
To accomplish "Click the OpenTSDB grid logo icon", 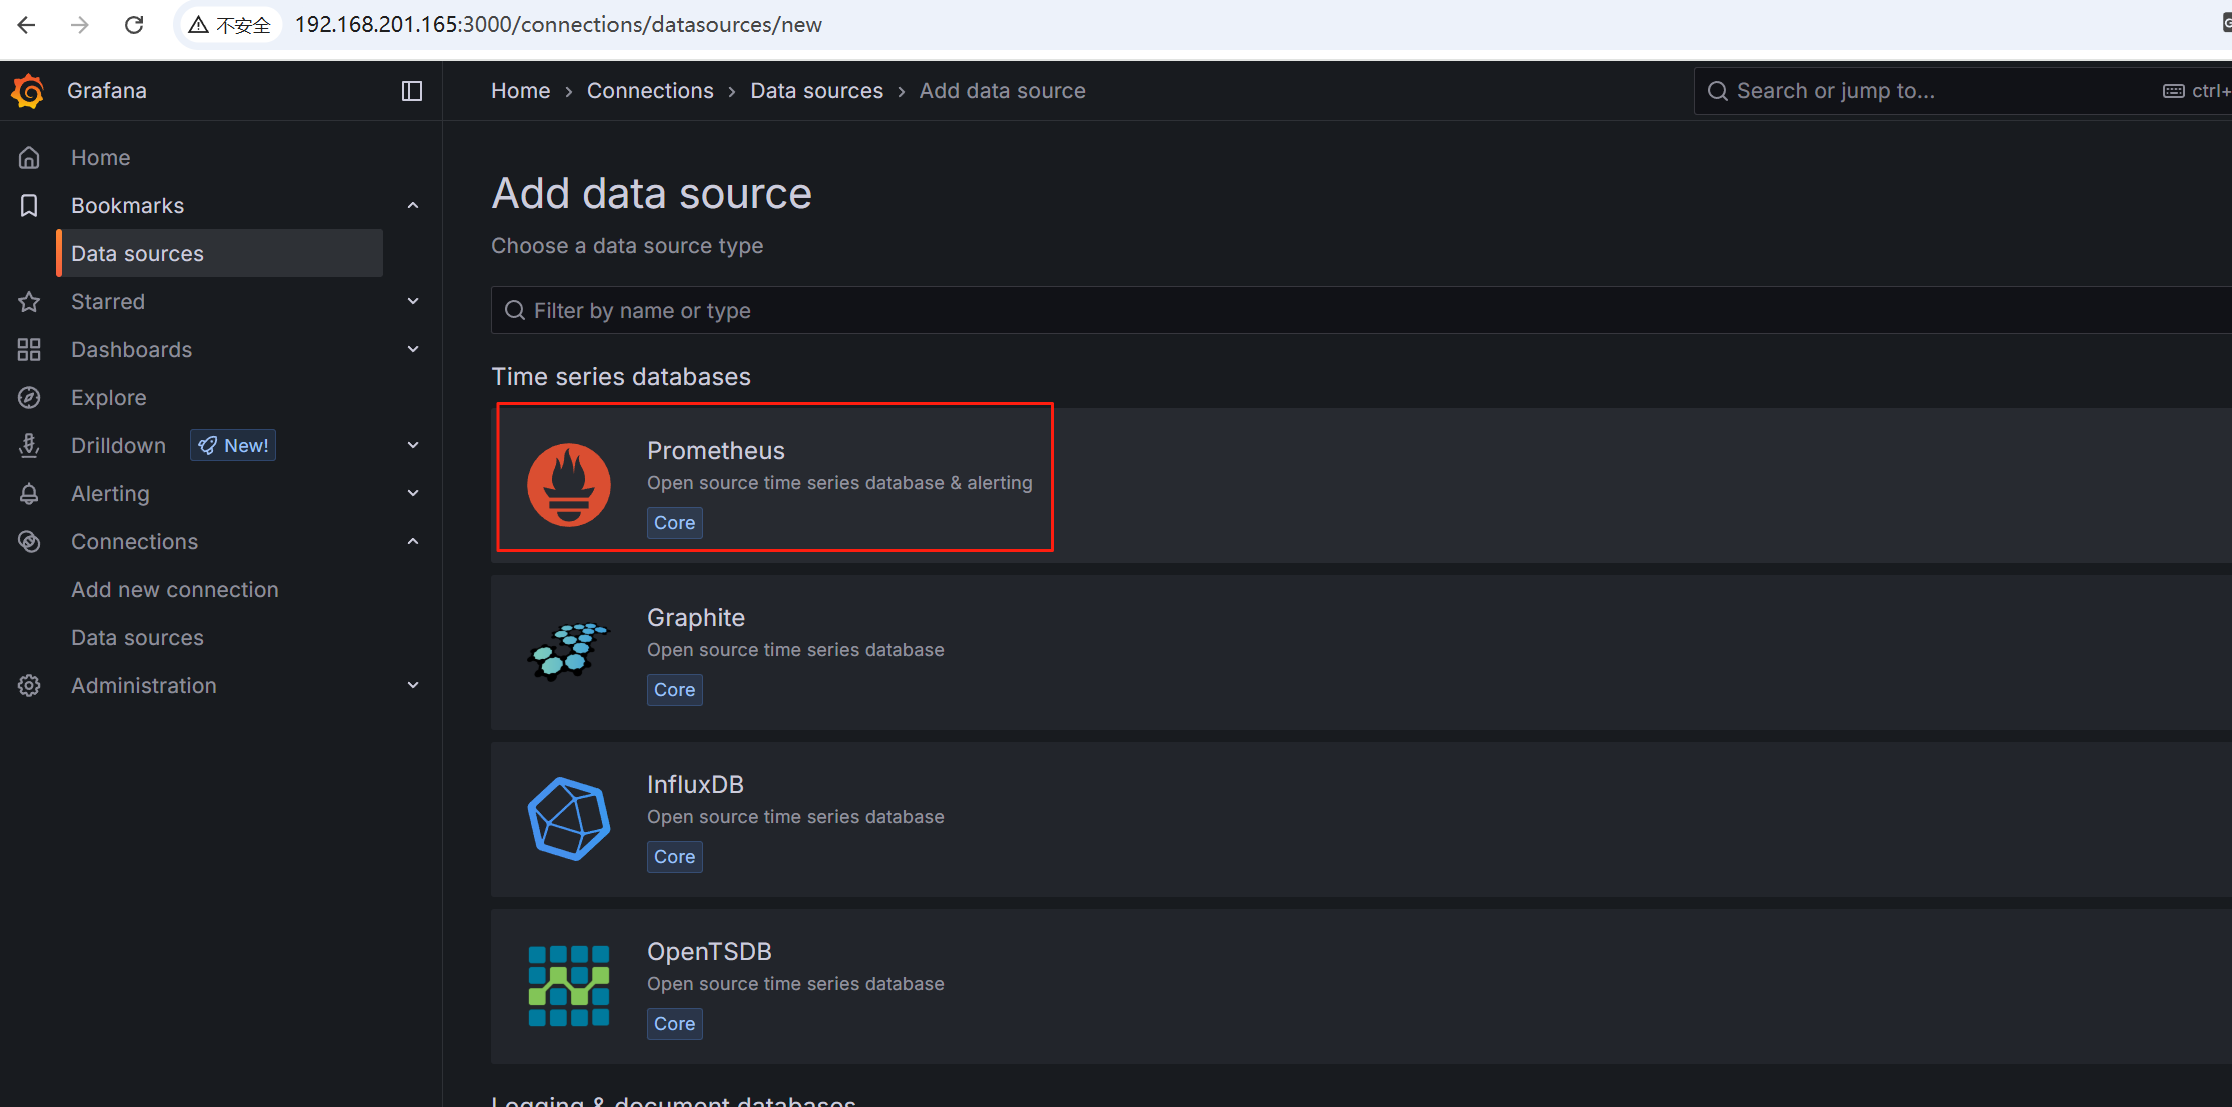I will click(569, 985).
